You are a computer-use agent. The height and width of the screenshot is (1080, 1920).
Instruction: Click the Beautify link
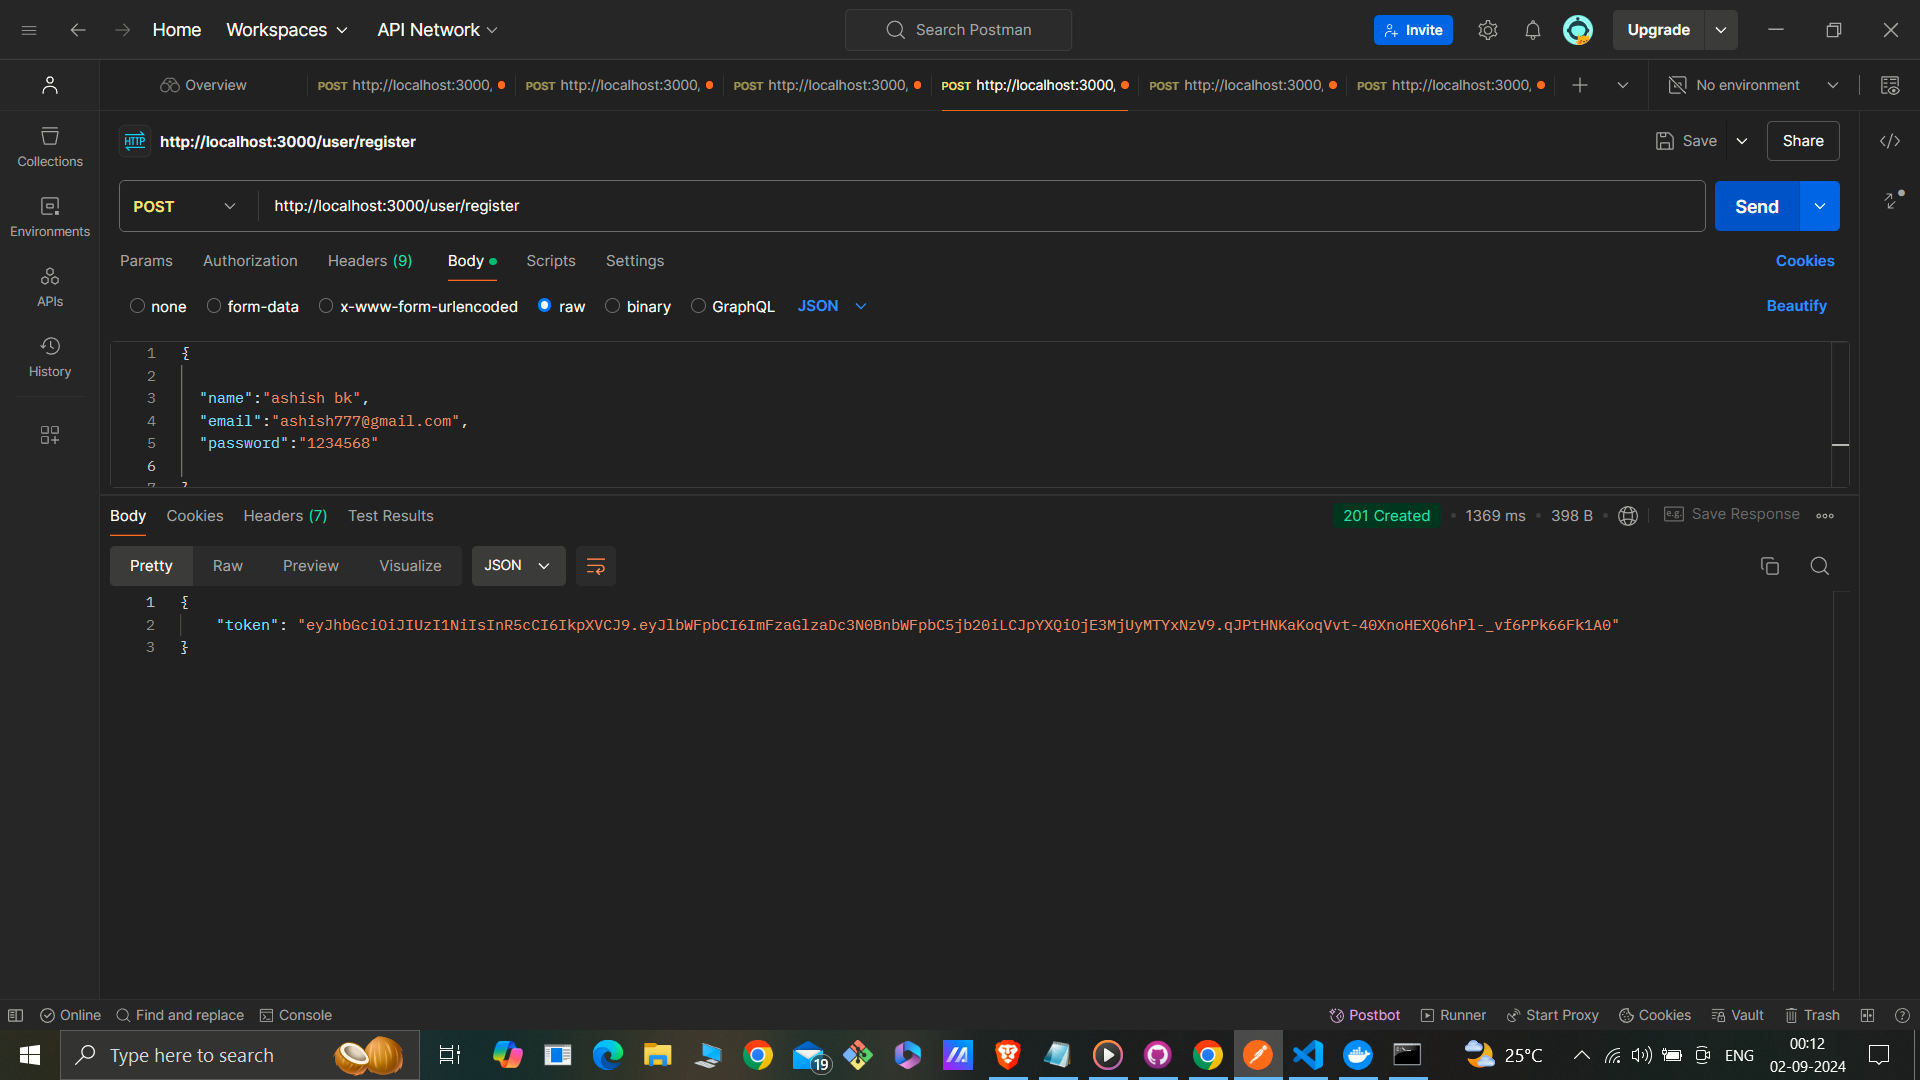click(x=1796, y=306)
